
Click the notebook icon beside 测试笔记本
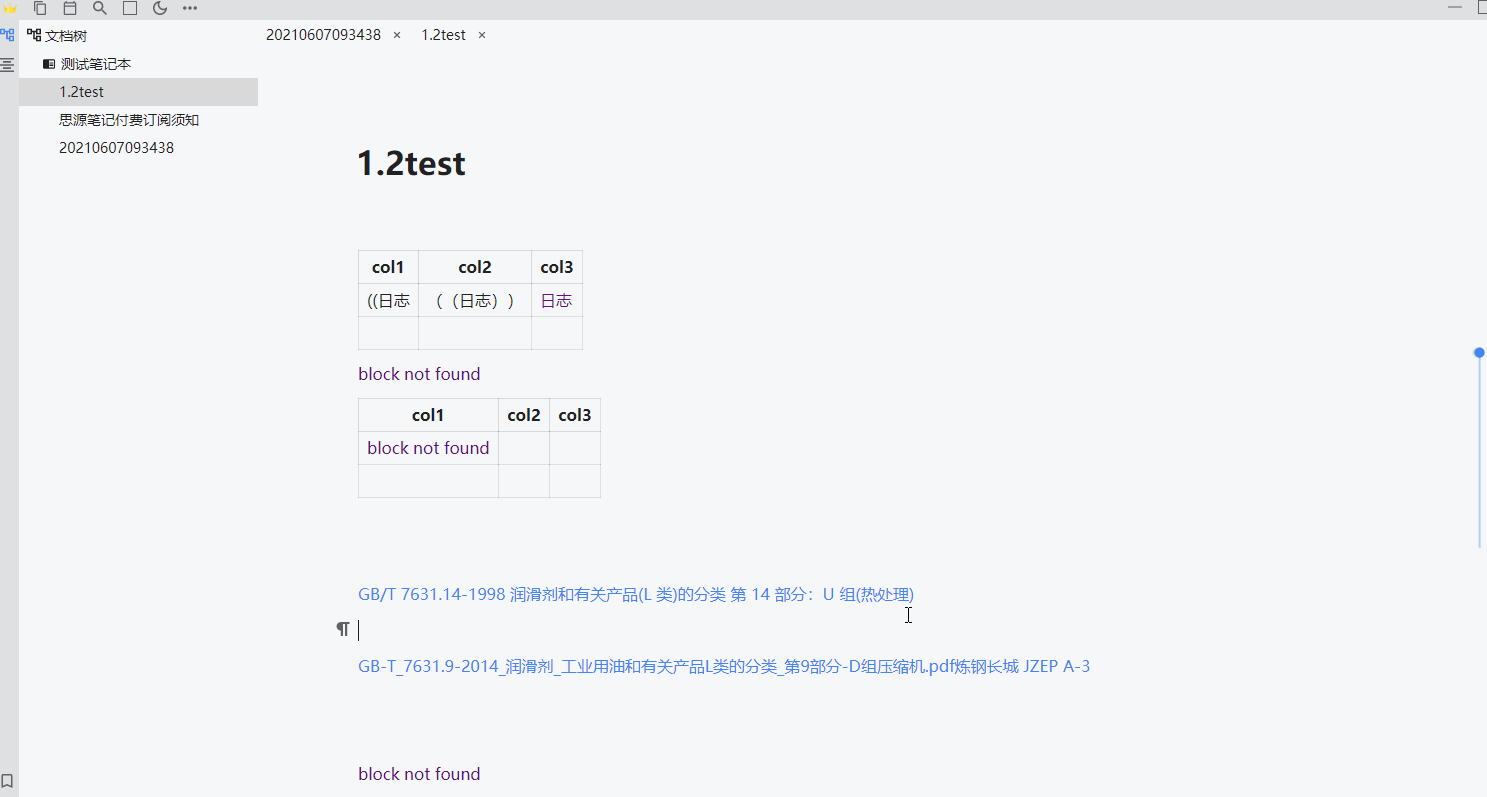point(49,64)
